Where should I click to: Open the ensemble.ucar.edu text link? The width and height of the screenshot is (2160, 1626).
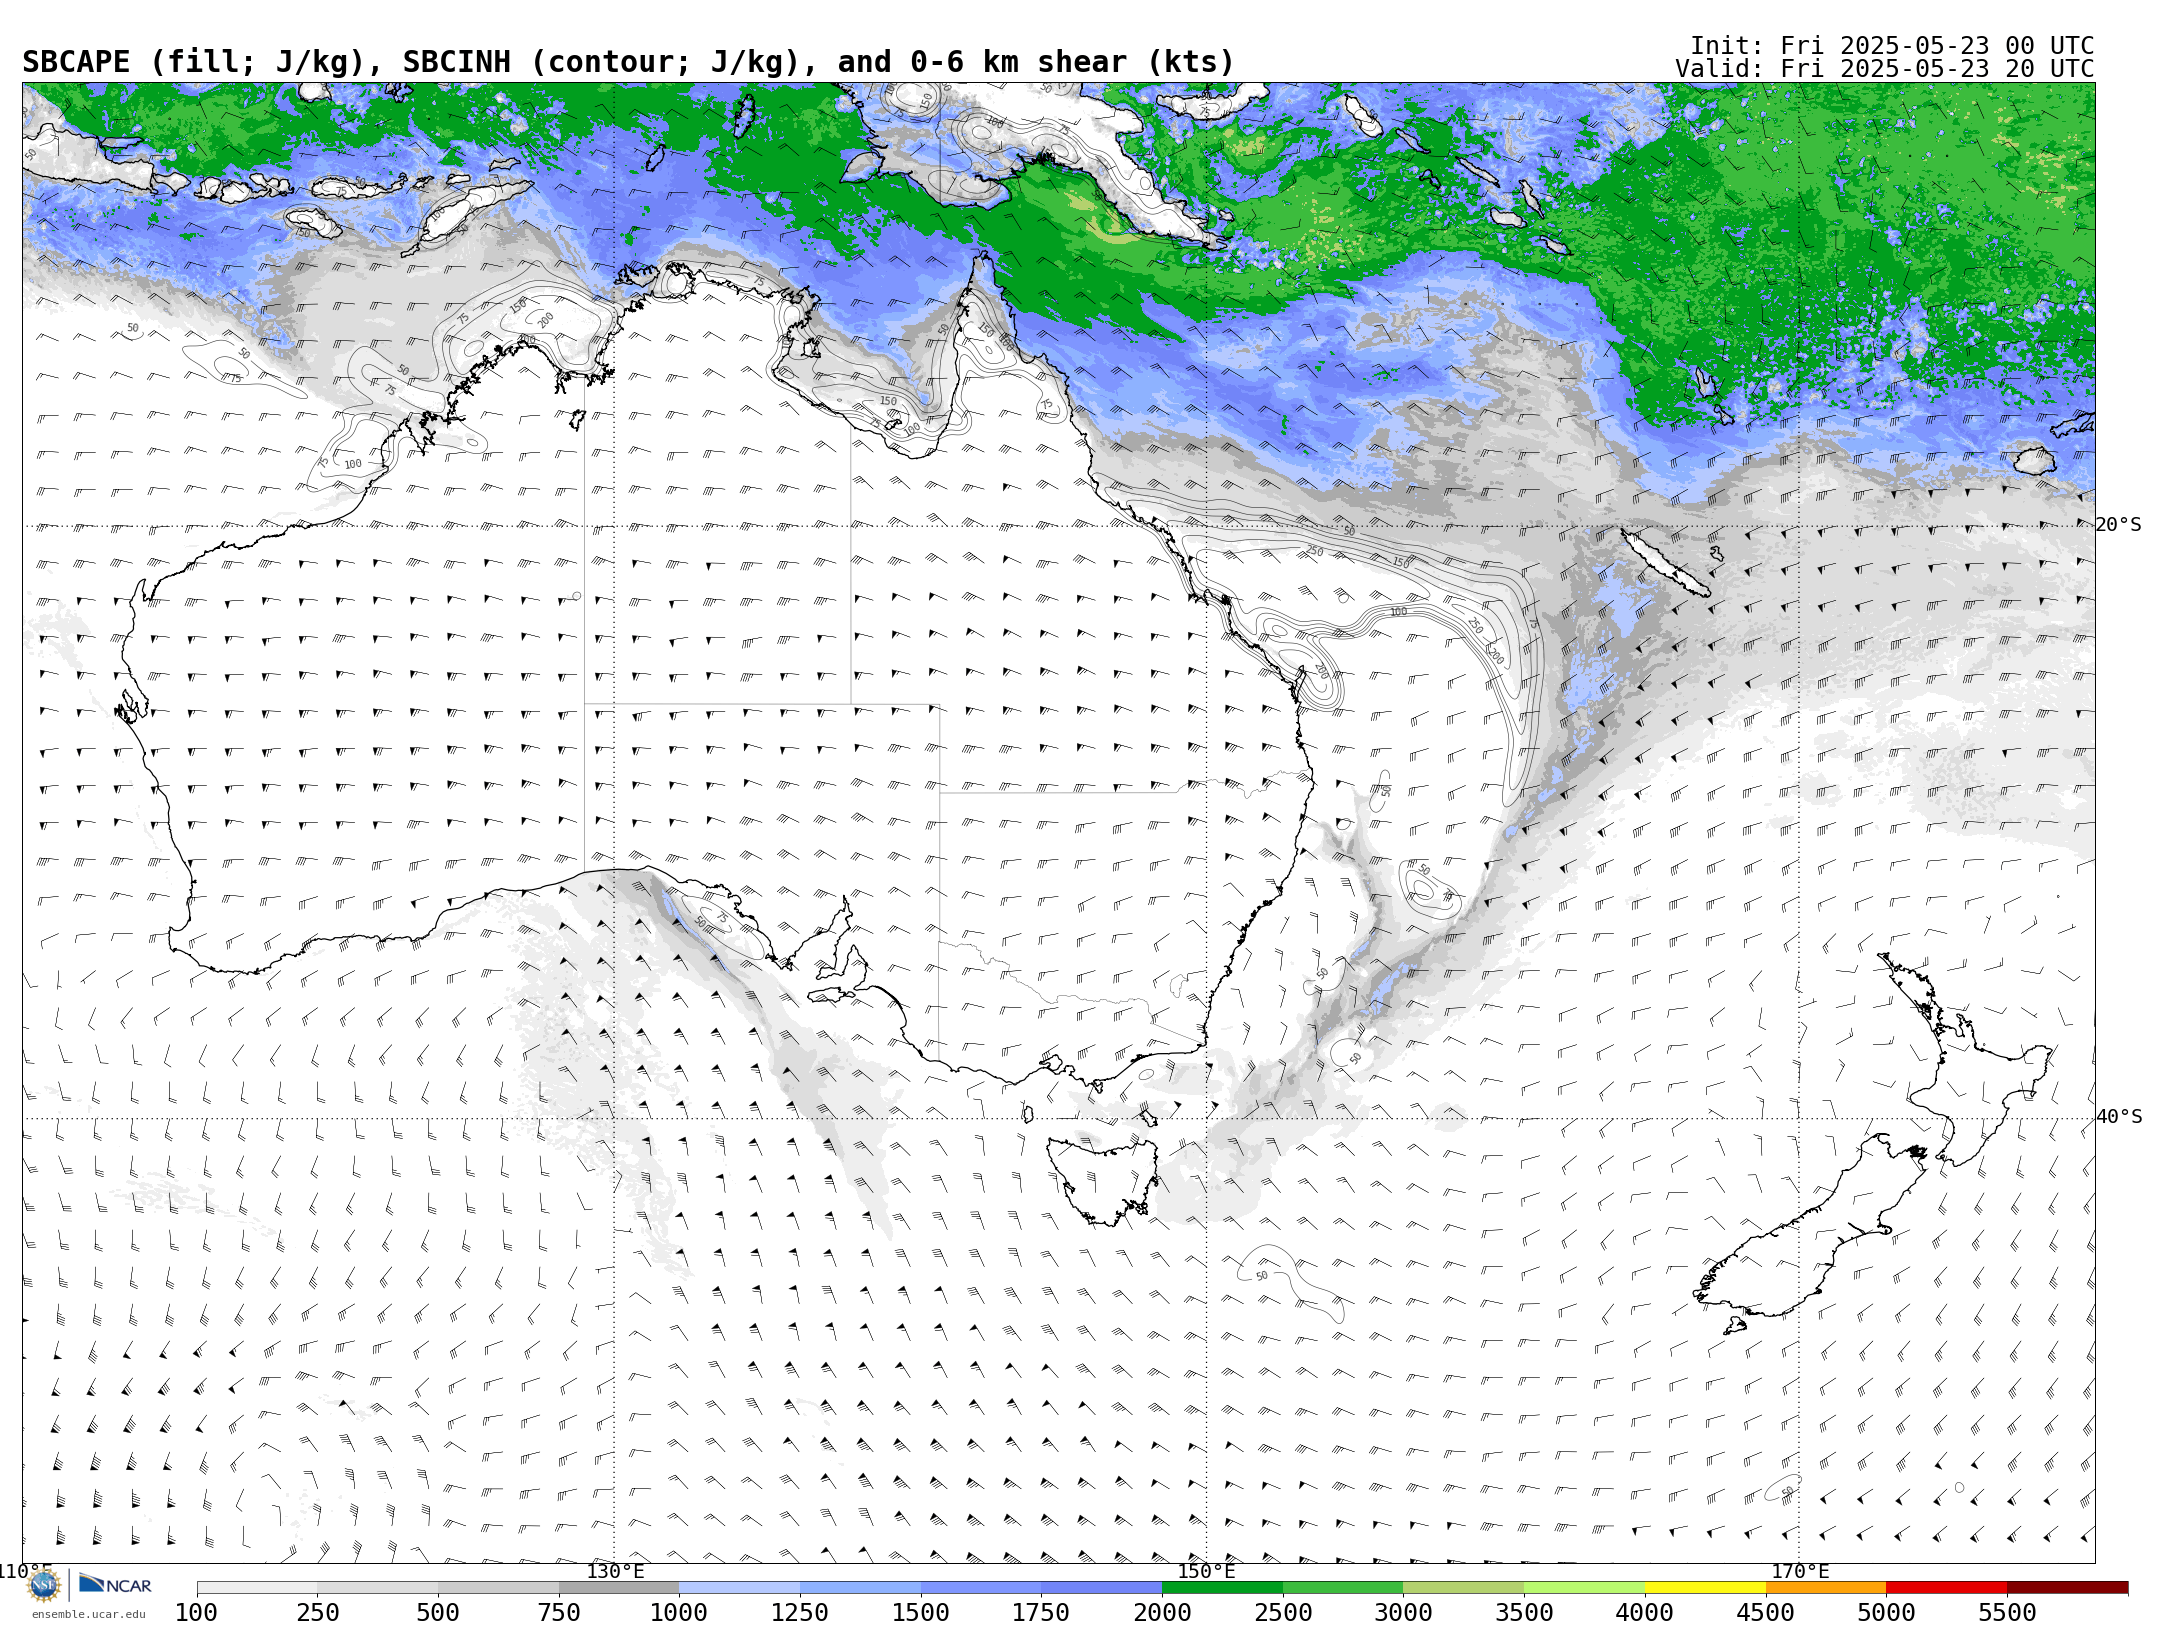click(x=89, y=1614)
